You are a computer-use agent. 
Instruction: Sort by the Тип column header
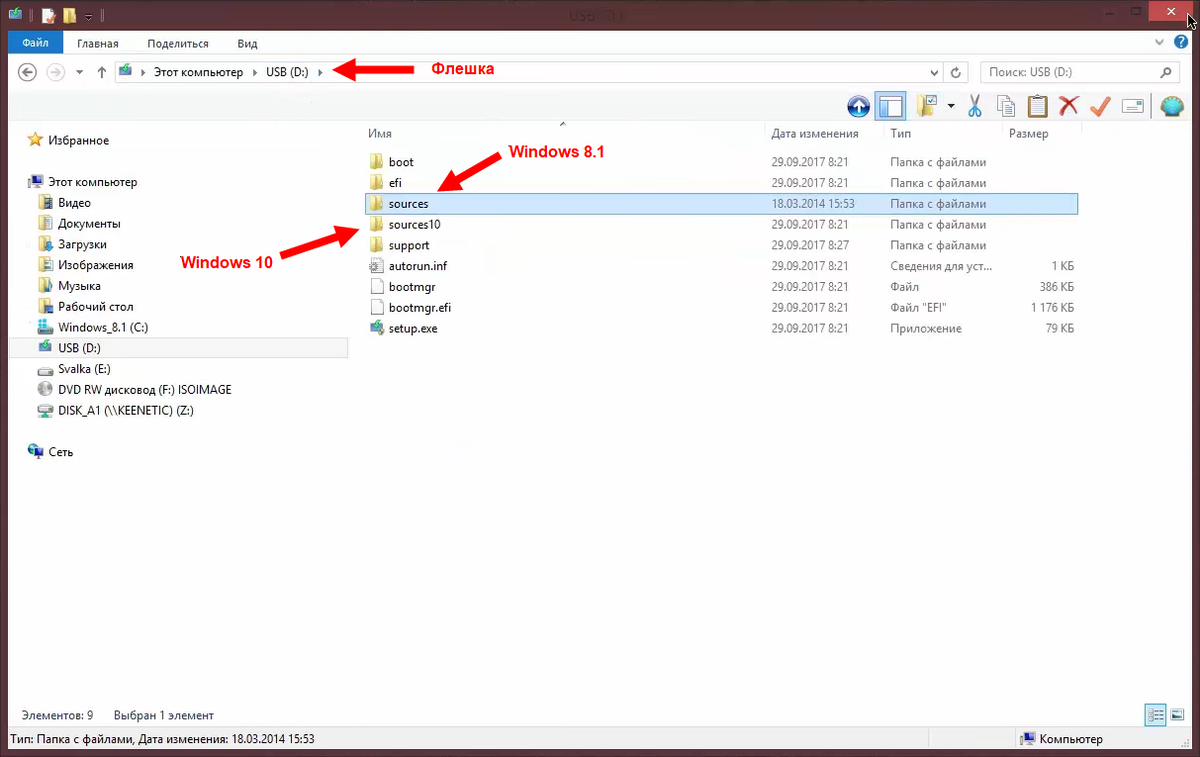(x=900, y=133)
